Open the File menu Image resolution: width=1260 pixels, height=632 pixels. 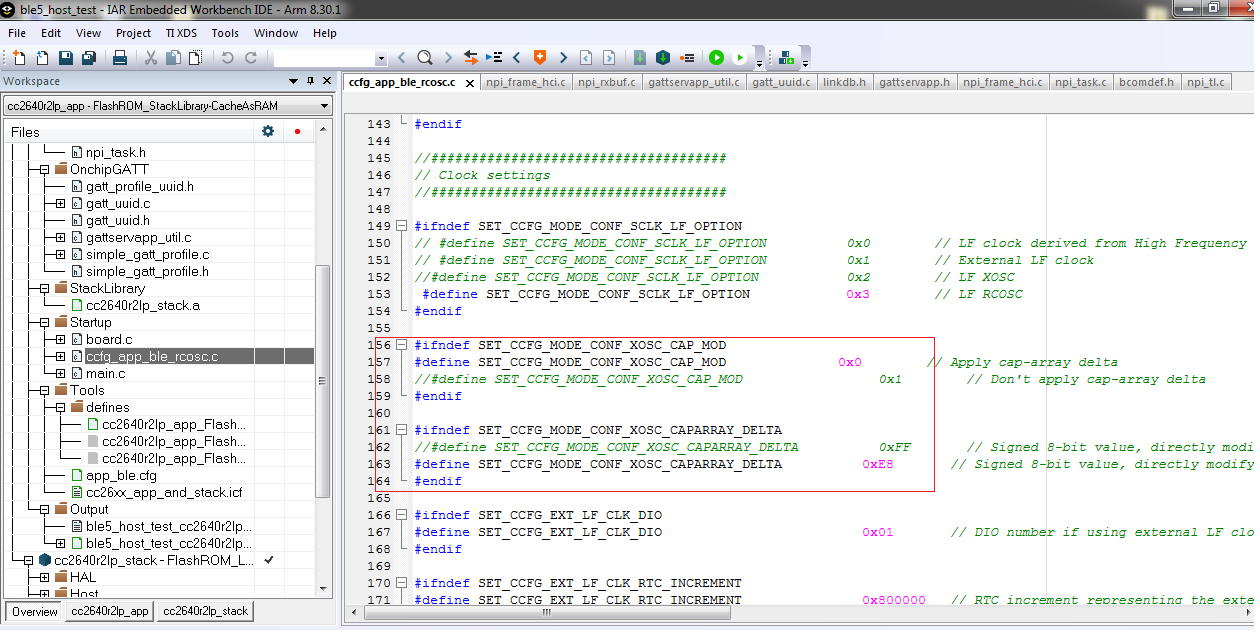pyautogui.click(x=17, y=33)
